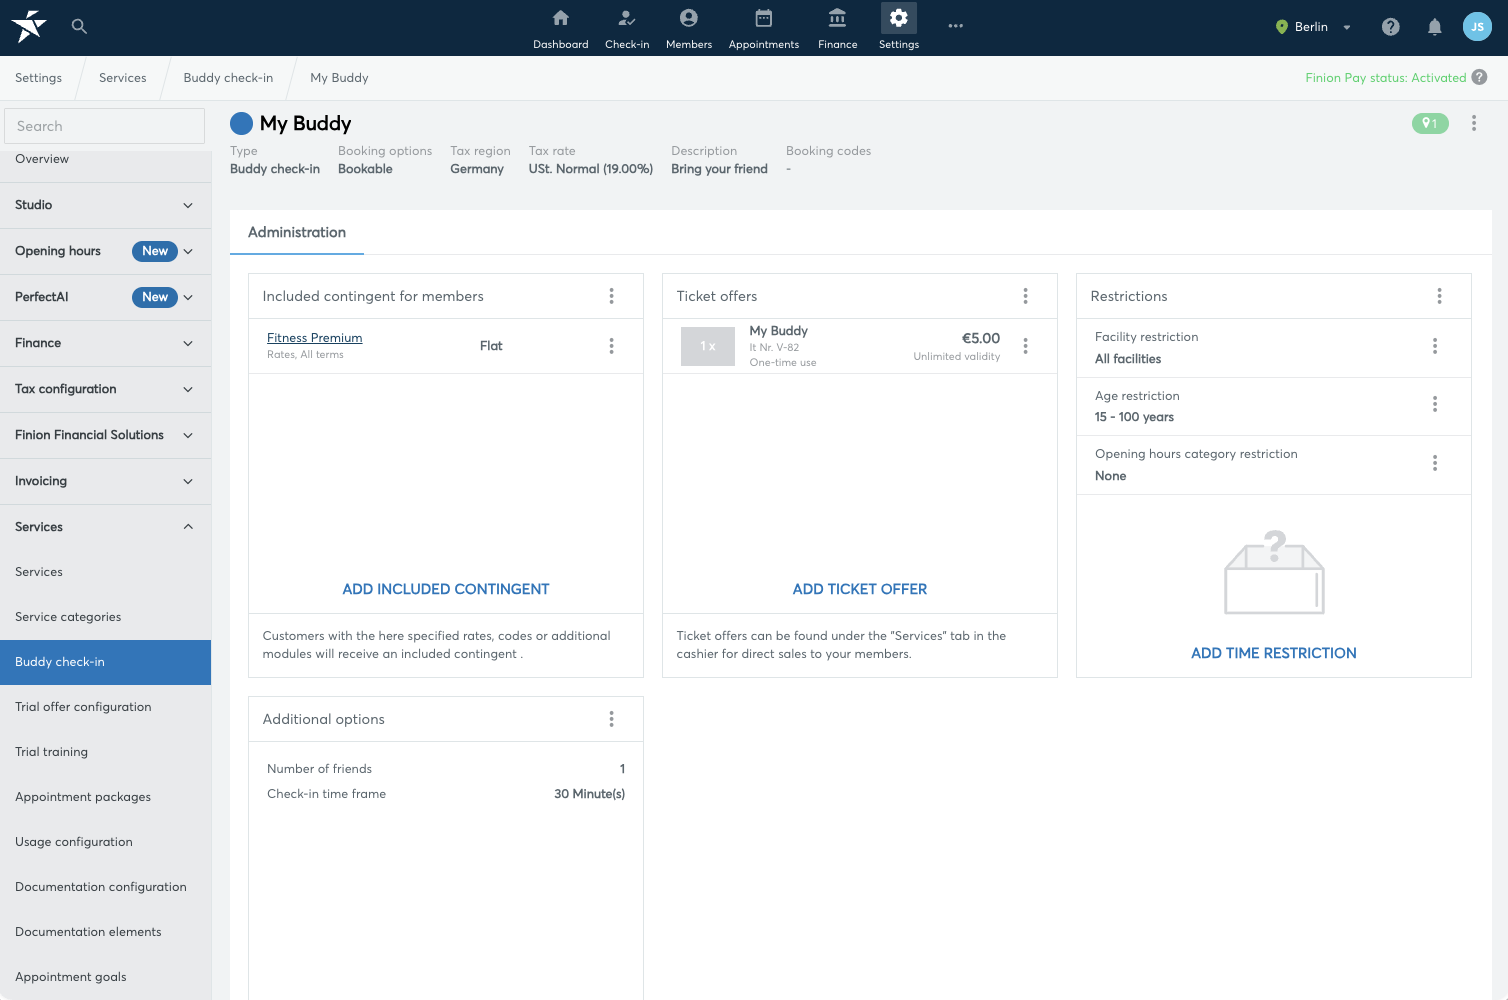Collapse the Services sidebar section
The height and width of the screenshot is (1000, 1508).
tap(105, 527)
